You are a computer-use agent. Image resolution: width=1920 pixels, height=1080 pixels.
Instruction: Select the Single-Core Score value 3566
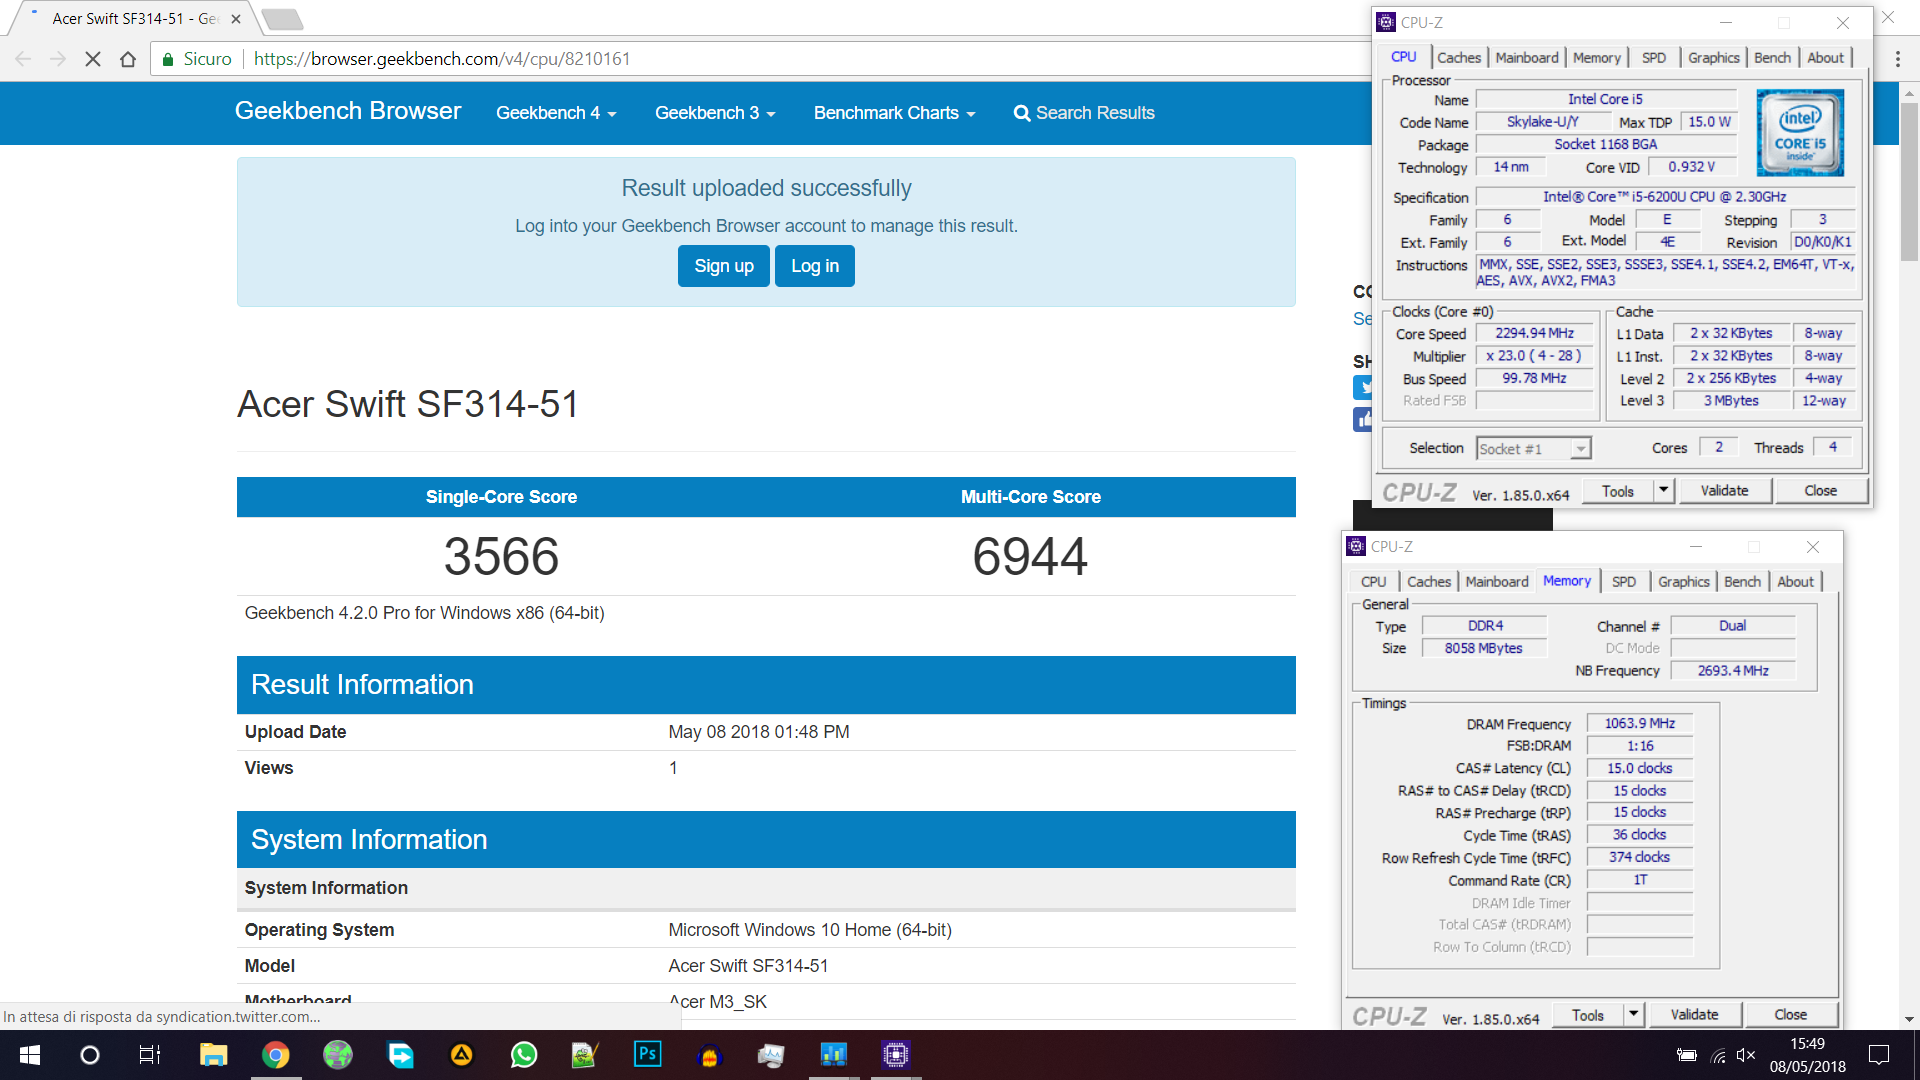pyautogui.click(x=501, y=556)
